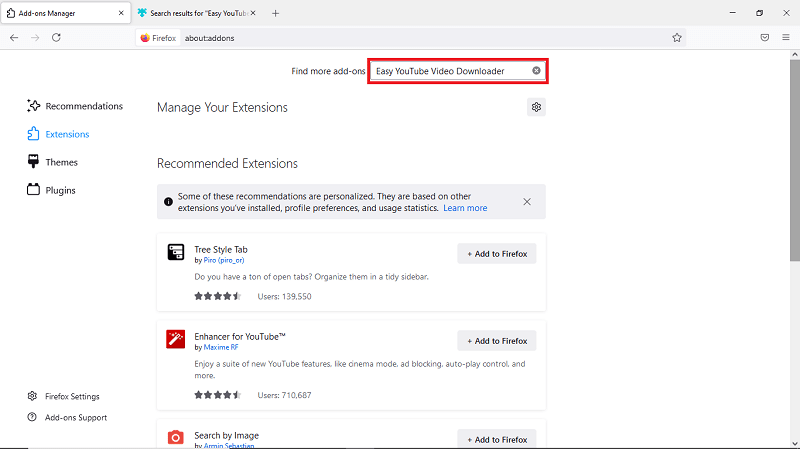Screen dimensions: 800x449
Task: Add Enhancer for YouTube to Firefox
Action: (x=497, y=341)
